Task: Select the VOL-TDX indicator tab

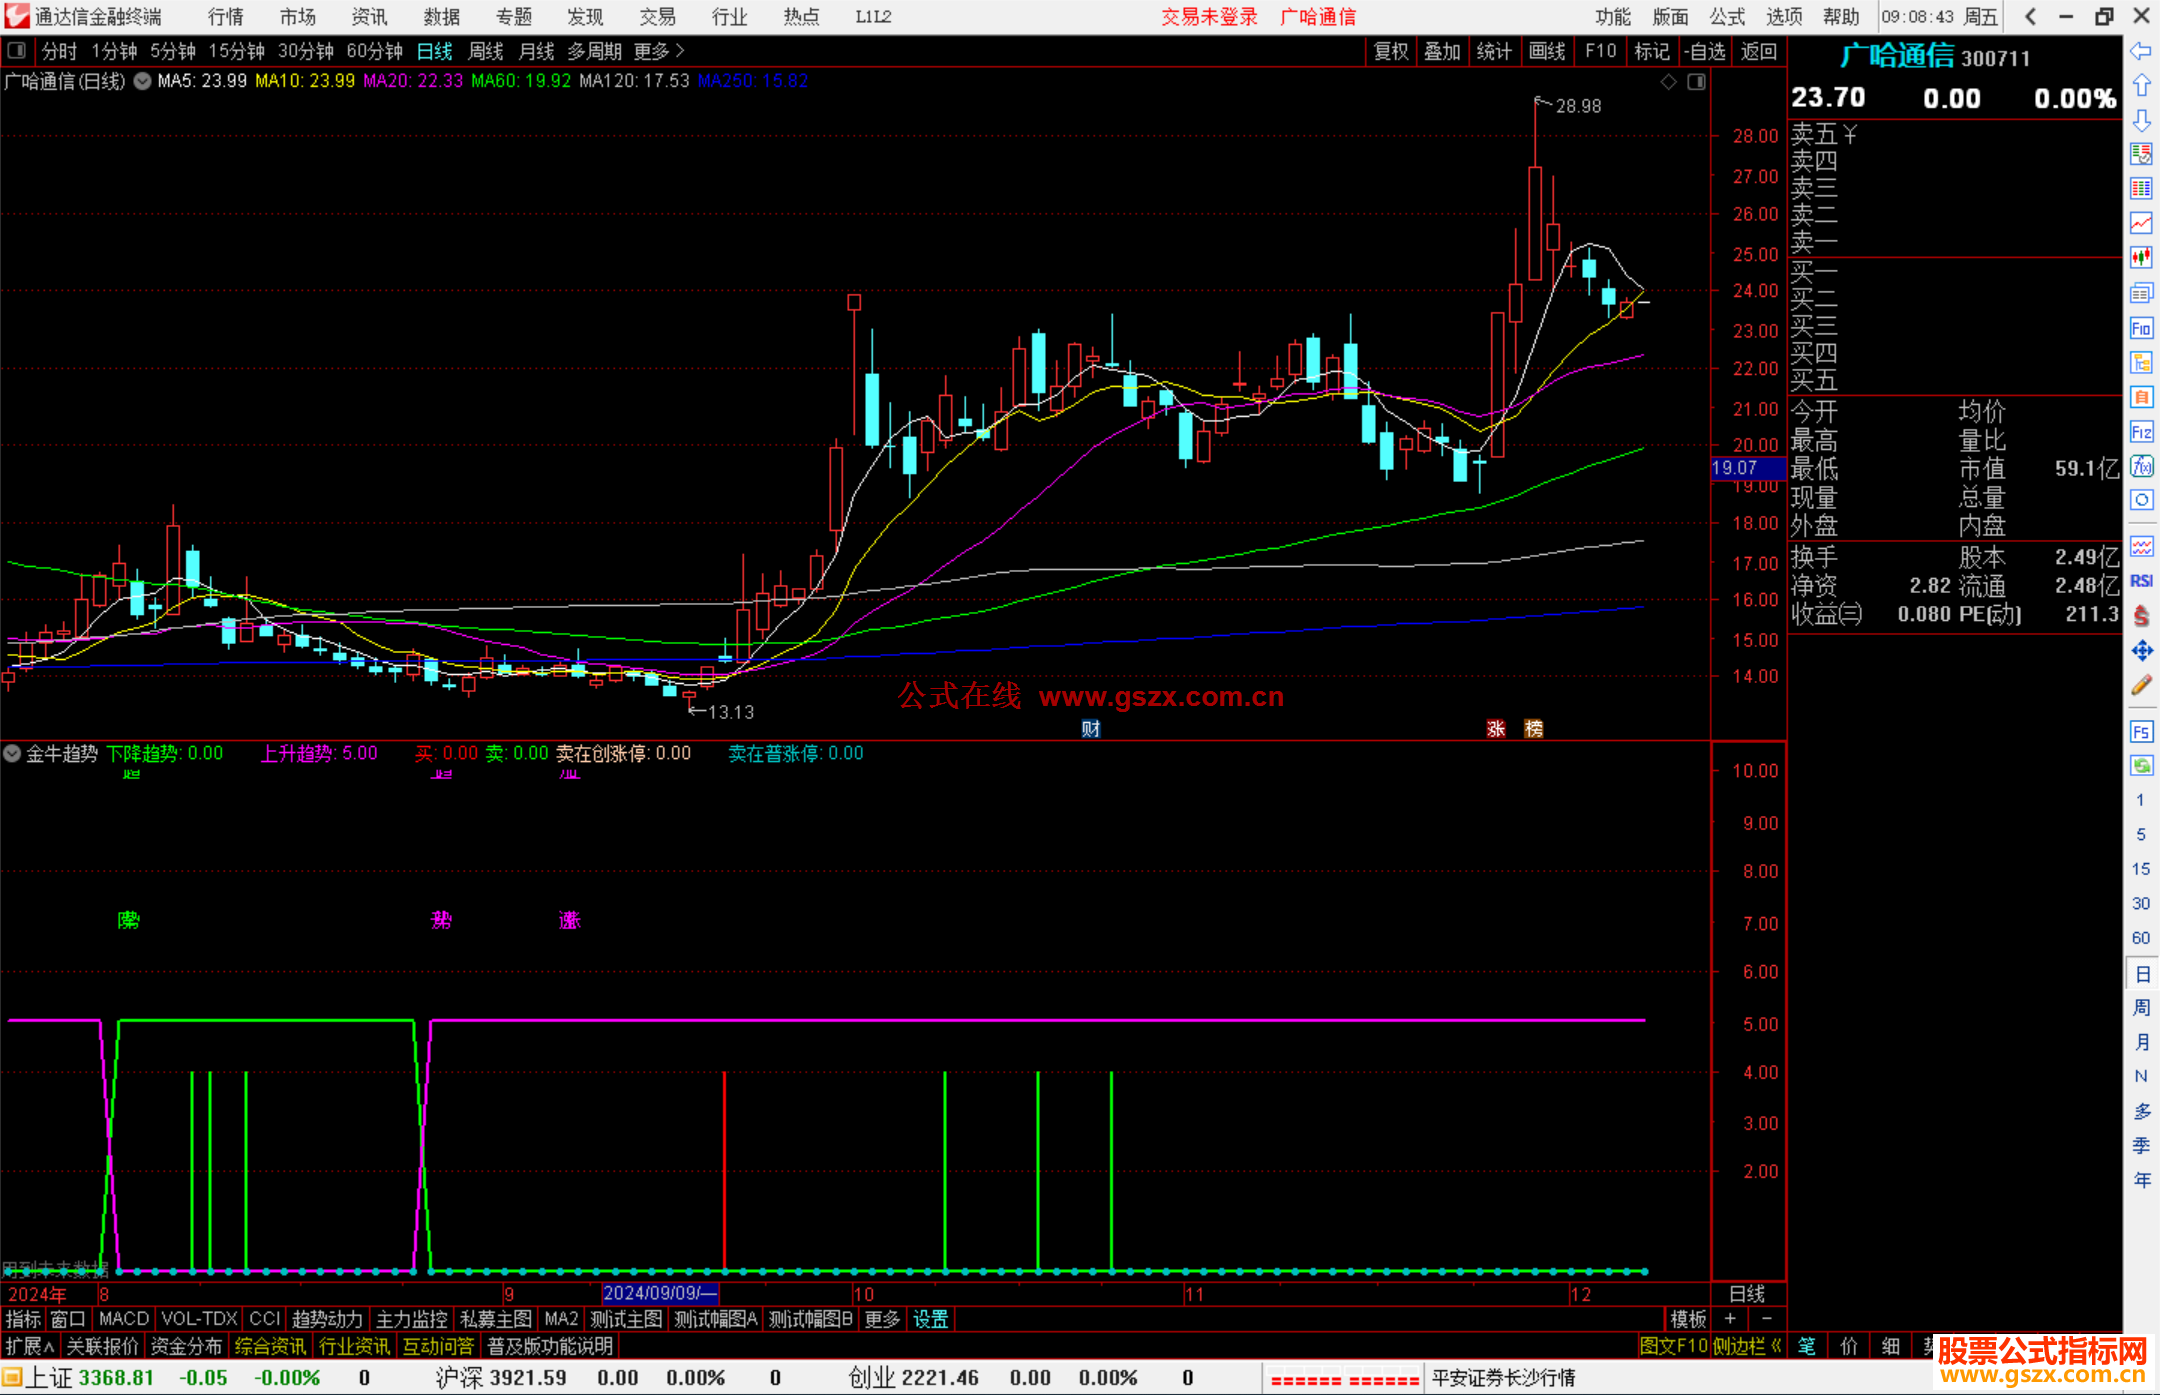Action: (200, 1319)
